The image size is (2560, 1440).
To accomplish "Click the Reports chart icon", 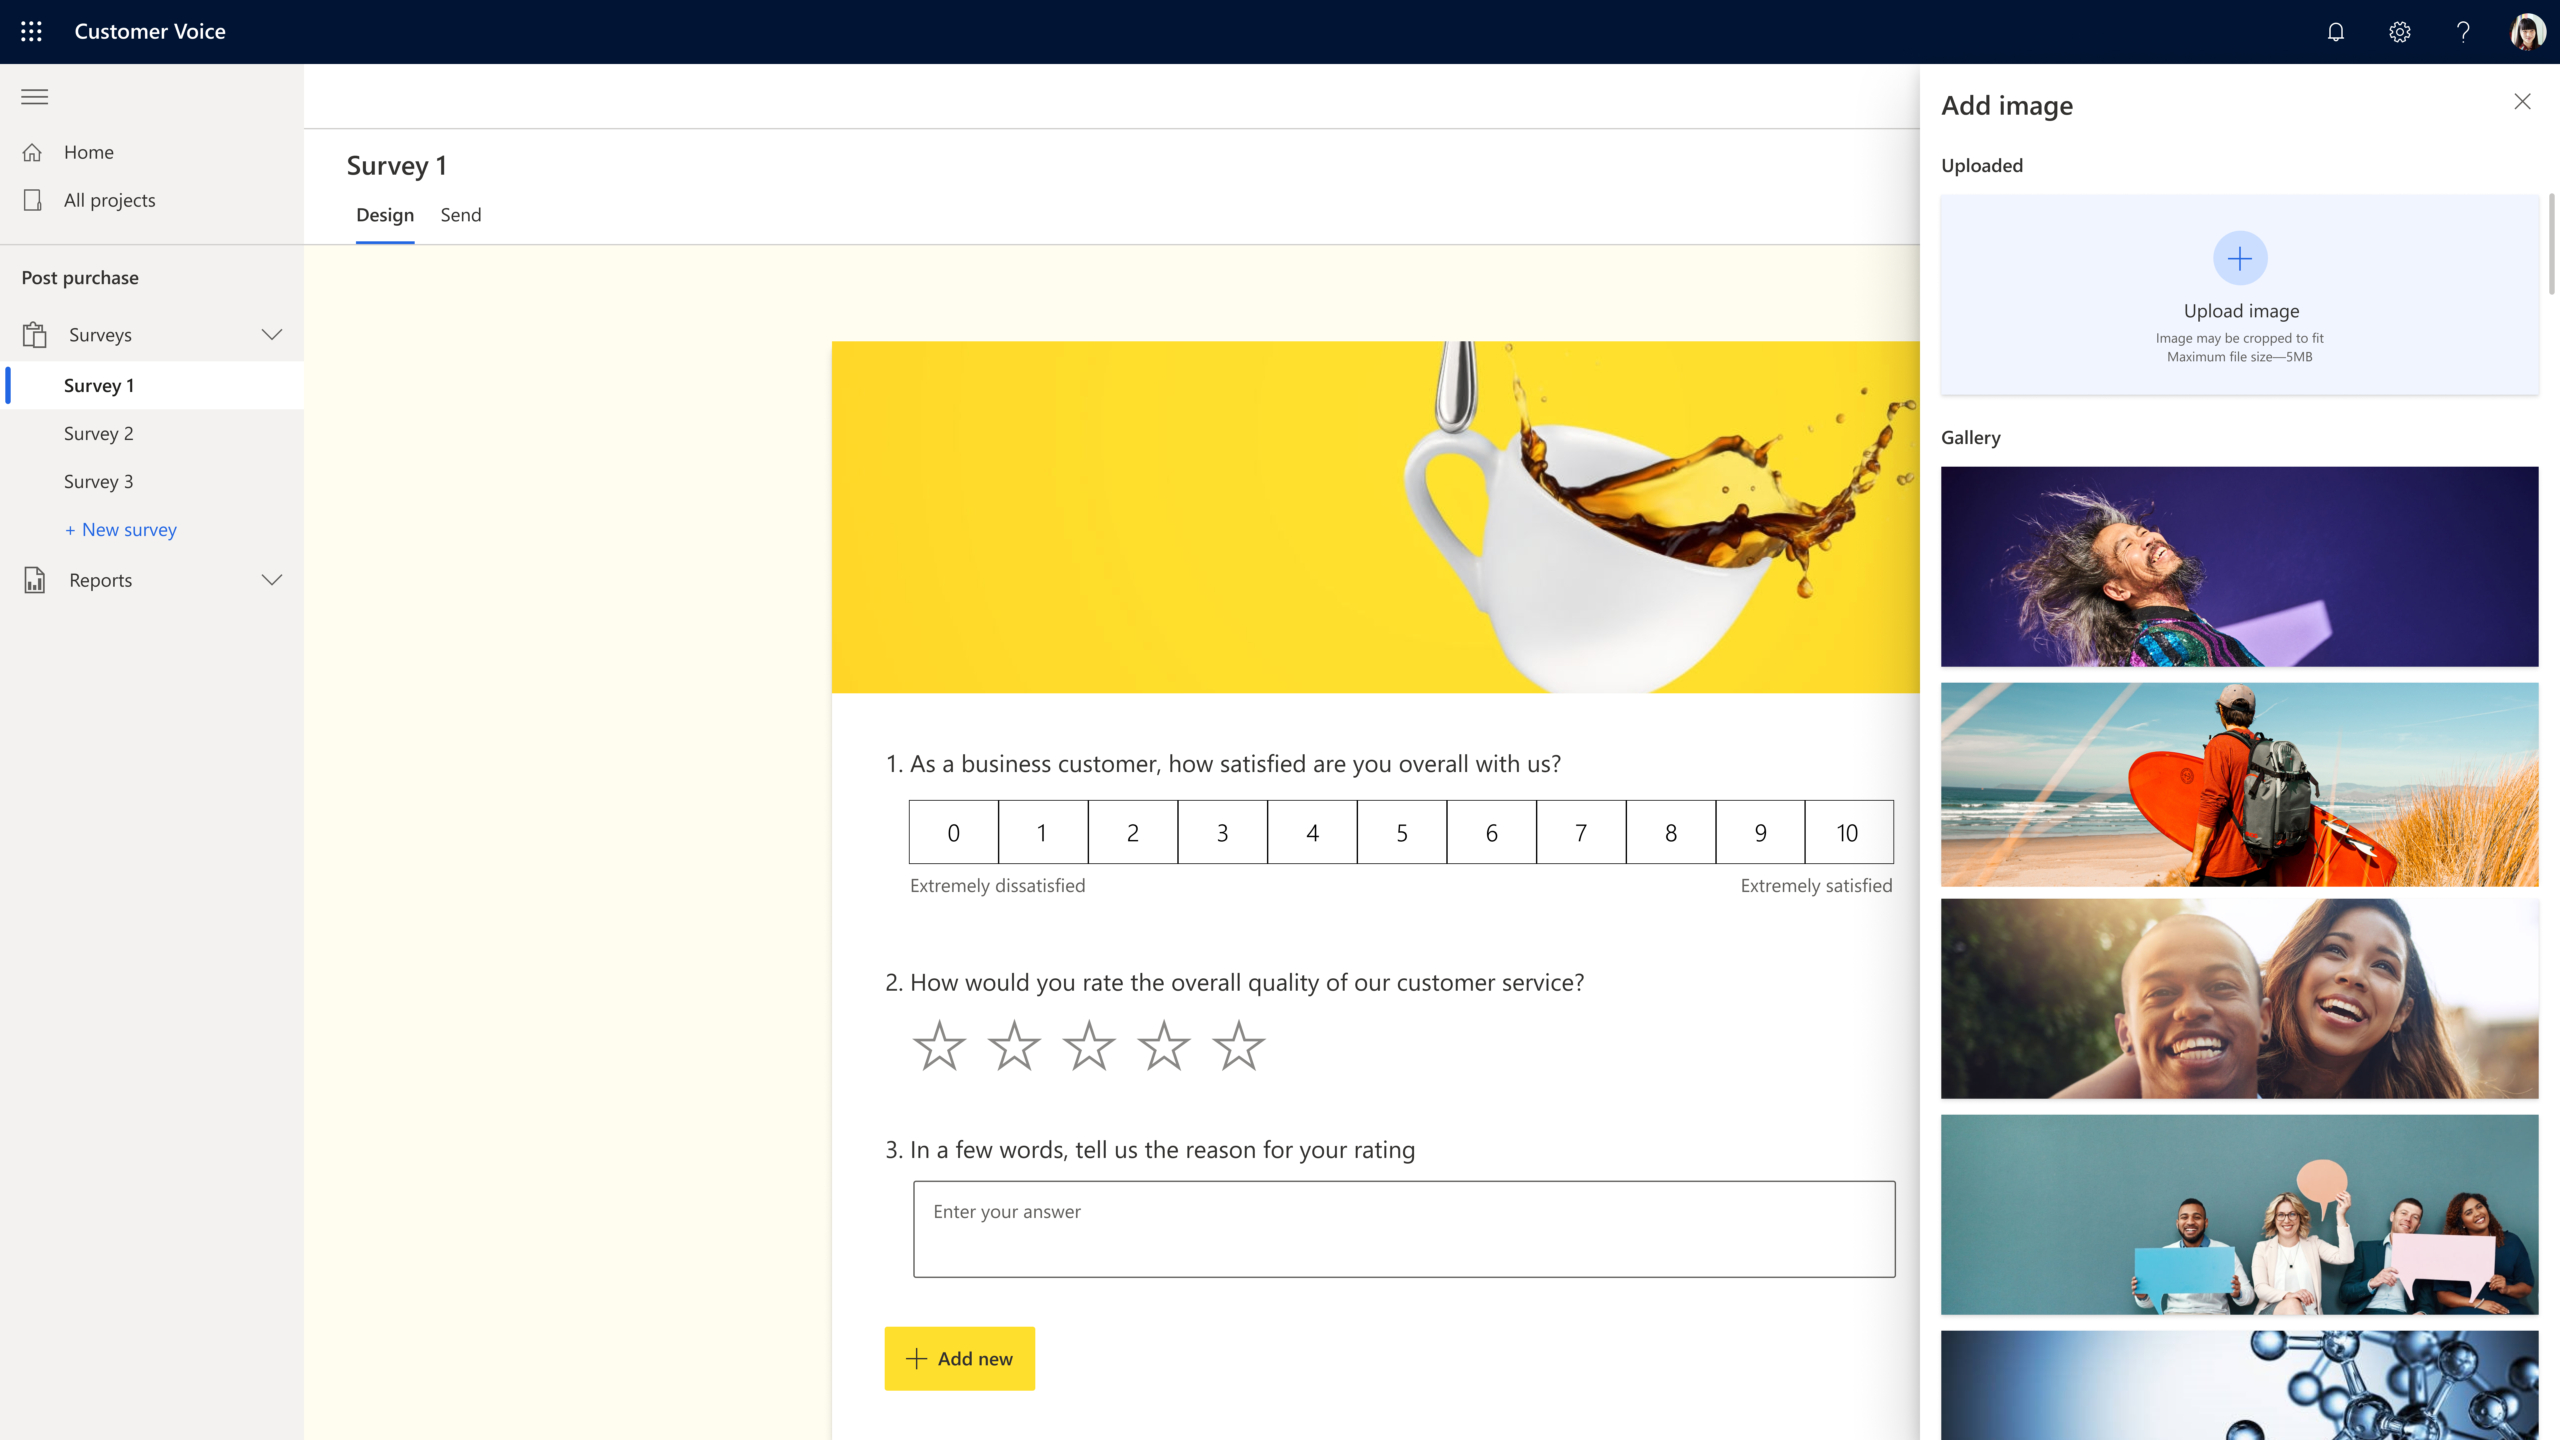I will [34, 580].
